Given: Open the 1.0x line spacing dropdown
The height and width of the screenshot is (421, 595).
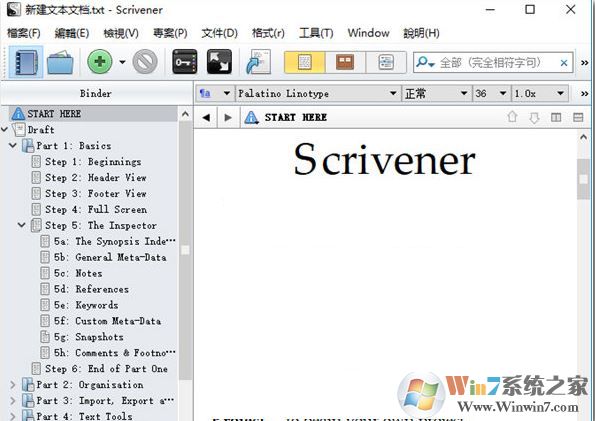Looking at the screenshot, I should pos(539,93).
